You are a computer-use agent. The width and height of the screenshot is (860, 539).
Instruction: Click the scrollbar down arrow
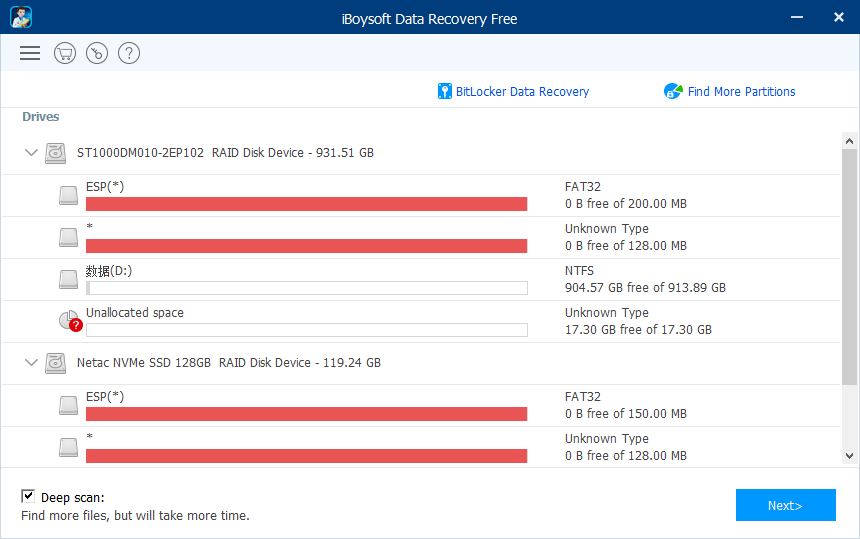(849, 456)
